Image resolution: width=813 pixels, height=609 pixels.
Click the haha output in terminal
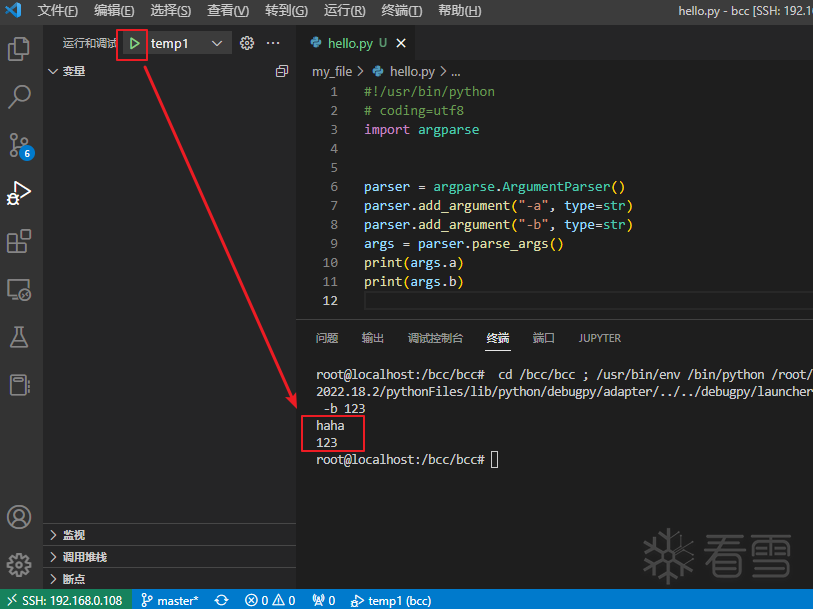point(330,426)
